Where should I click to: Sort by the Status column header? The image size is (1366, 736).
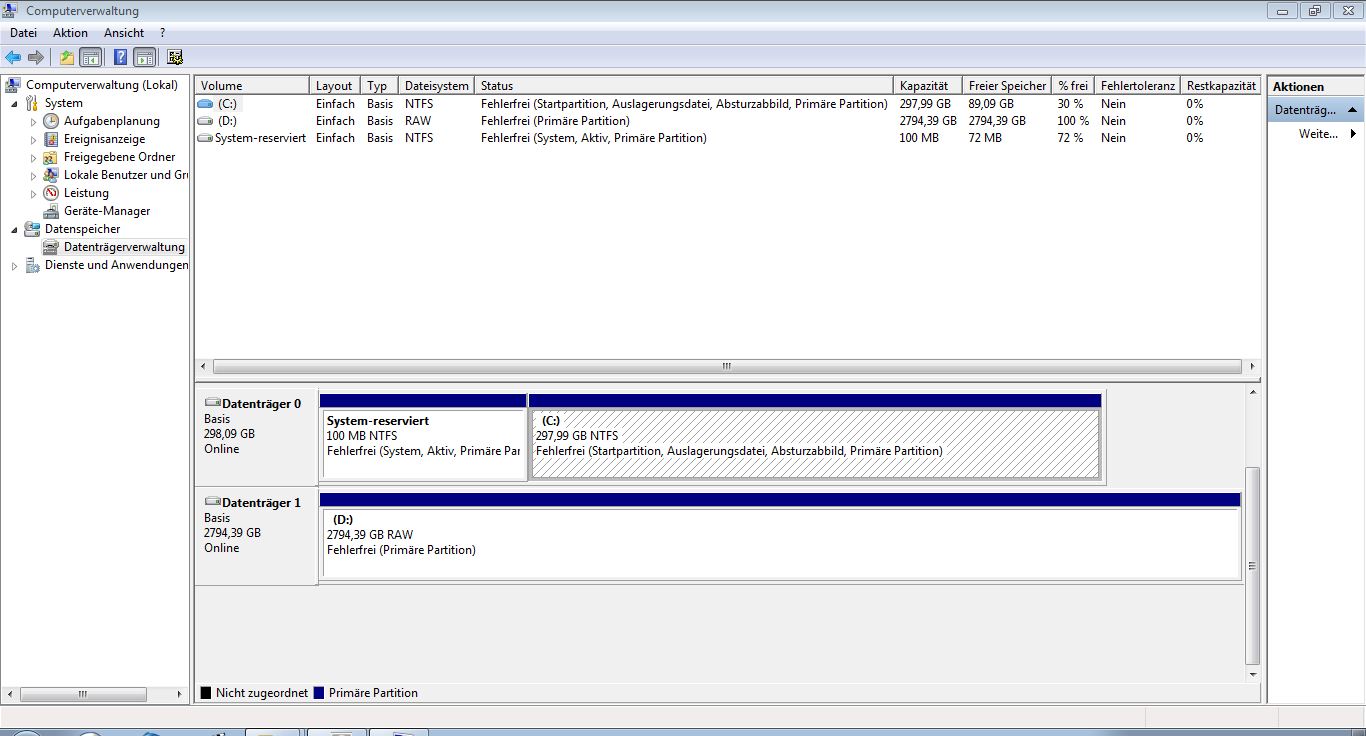coord(684,86)
